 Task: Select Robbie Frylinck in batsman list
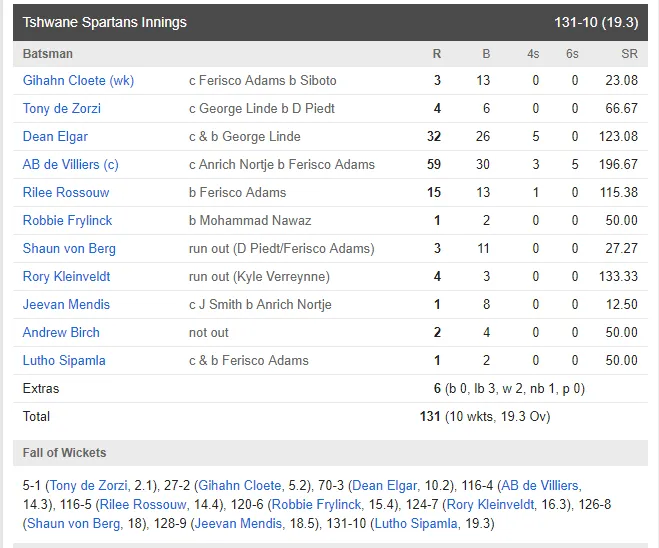[67, 221]
